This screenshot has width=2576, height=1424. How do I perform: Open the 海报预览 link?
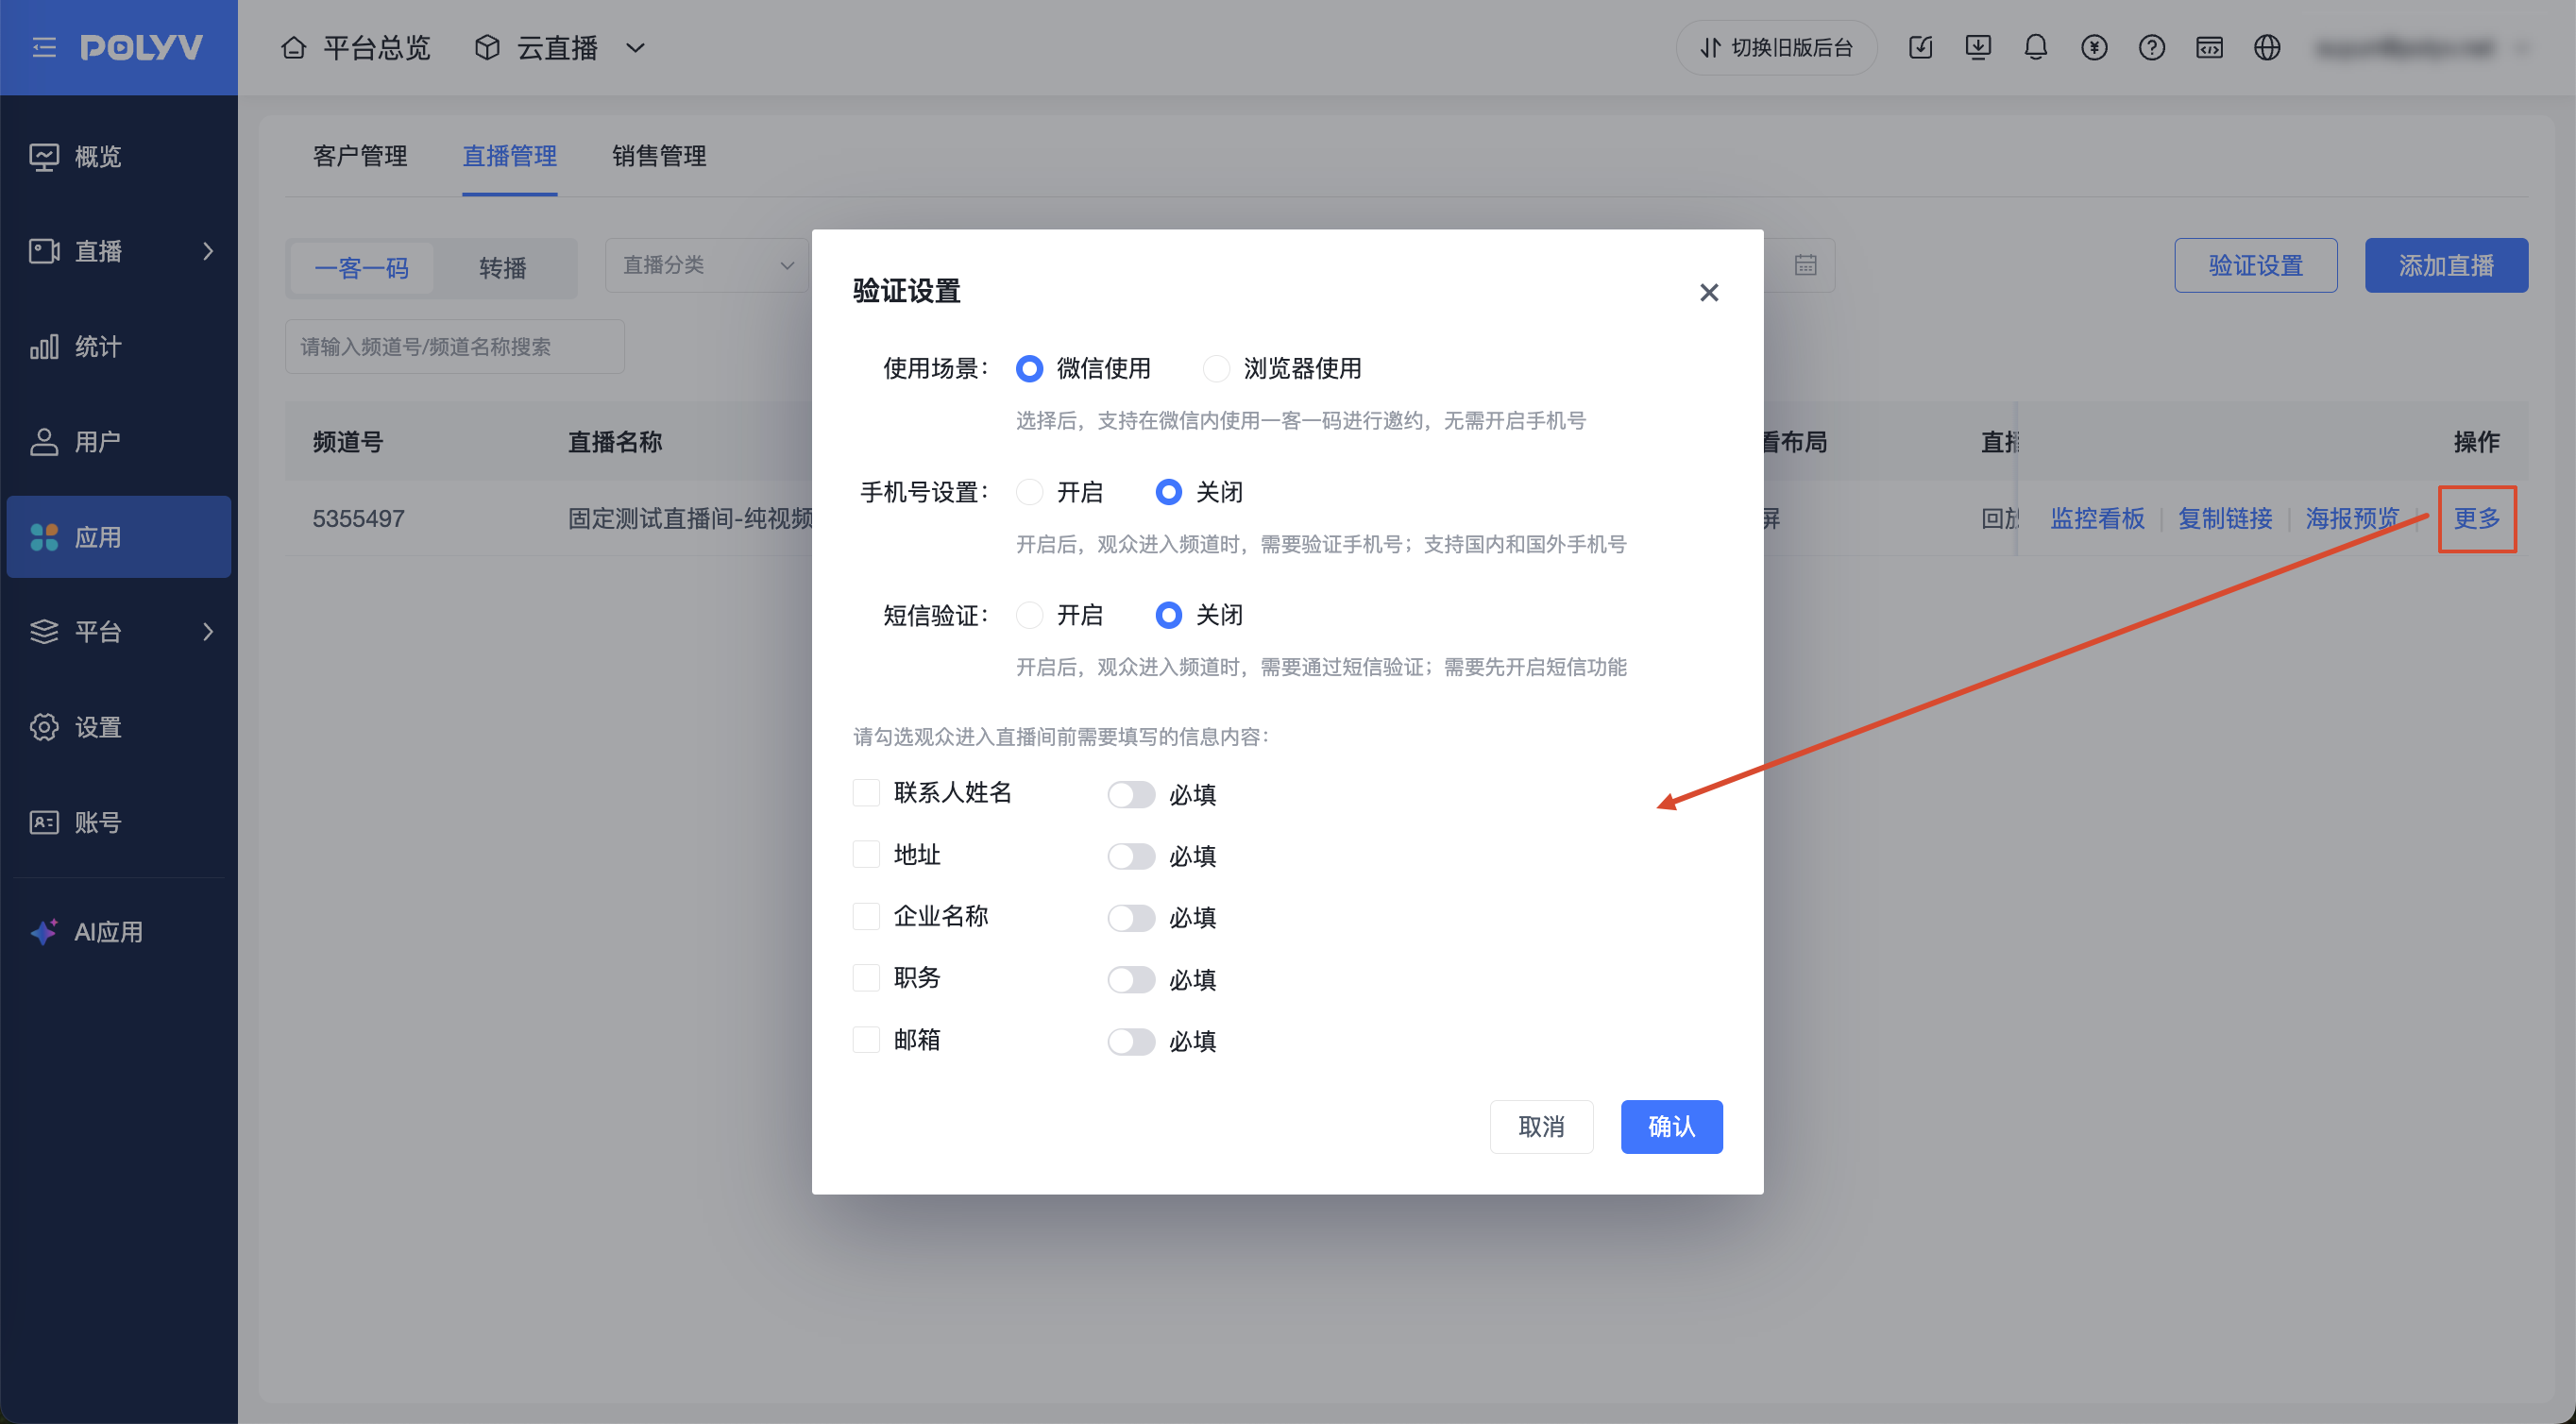(2353, 518)
